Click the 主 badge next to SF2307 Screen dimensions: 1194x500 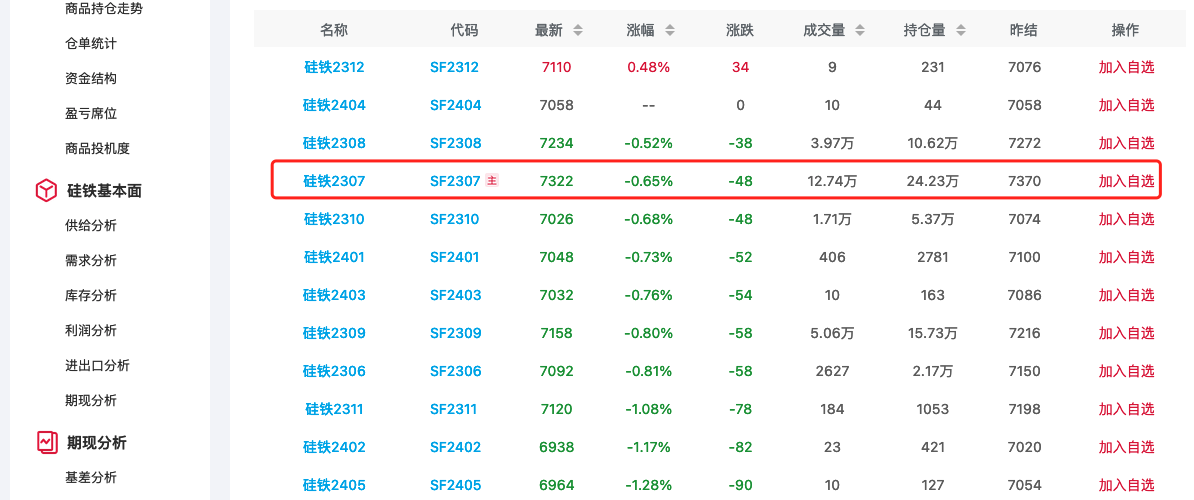[492, 181]
